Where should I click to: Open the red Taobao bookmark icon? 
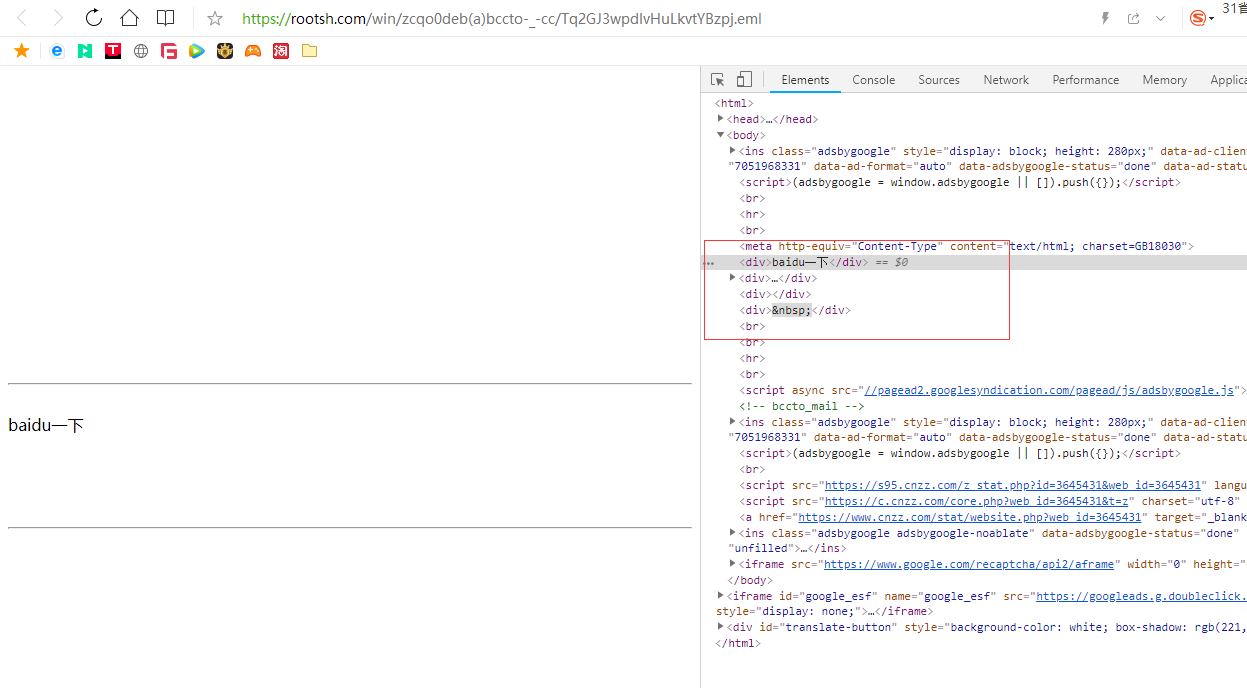coord(281,51)
